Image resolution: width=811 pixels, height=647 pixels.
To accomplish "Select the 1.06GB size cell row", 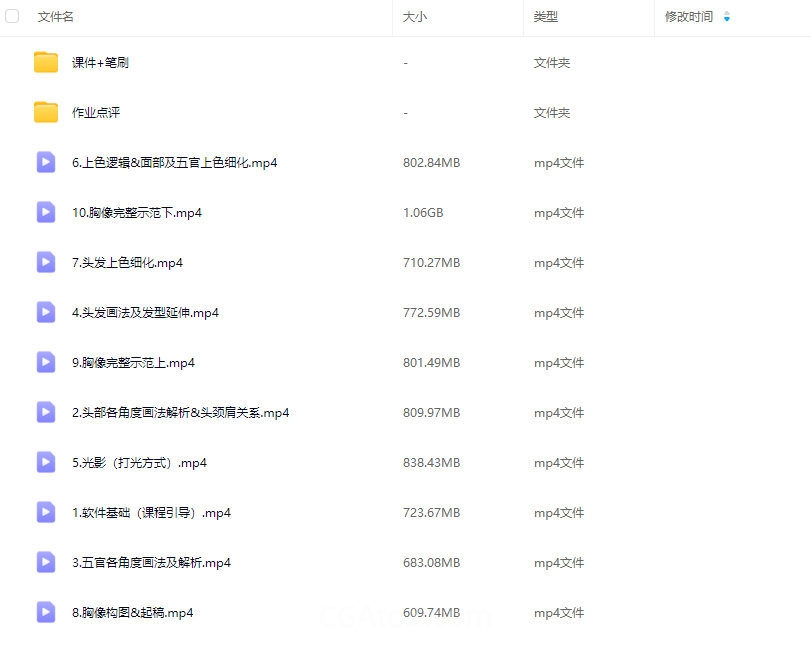I will click(423, 213).
